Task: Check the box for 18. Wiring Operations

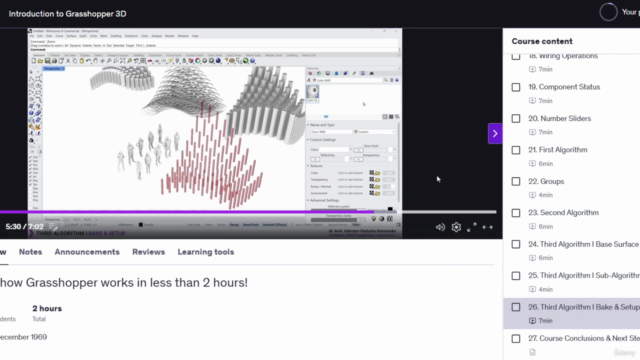Action: click(516, 56)
